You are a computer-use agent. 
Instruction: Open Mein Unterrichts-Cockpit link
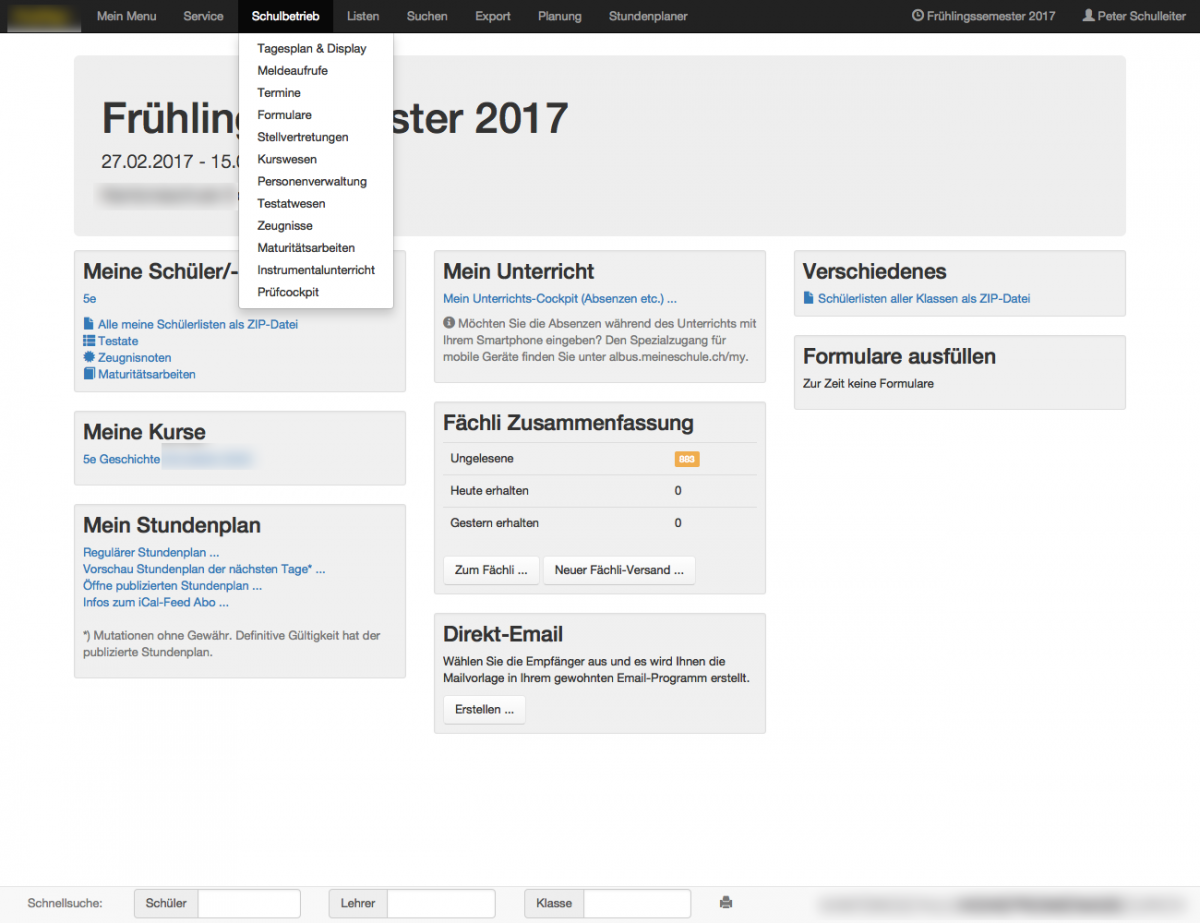560,298
